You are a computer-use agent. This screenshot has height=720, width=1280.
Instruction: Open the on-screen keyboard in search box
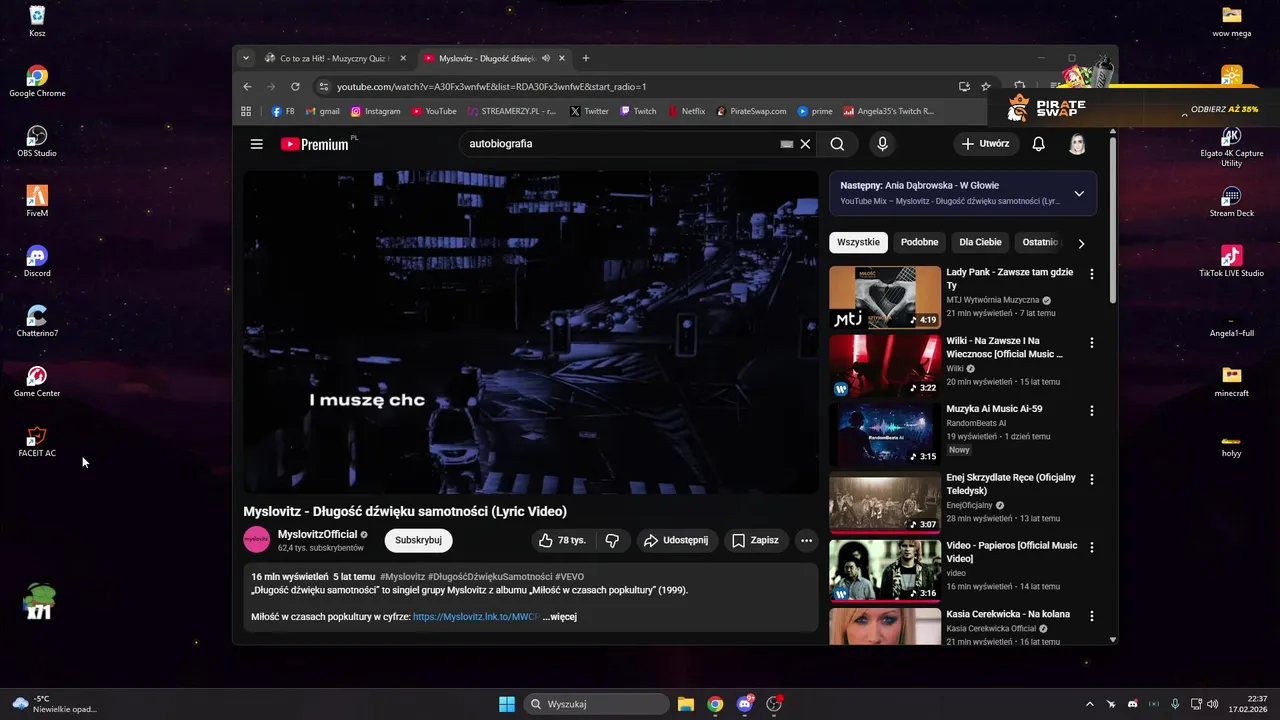787,144
